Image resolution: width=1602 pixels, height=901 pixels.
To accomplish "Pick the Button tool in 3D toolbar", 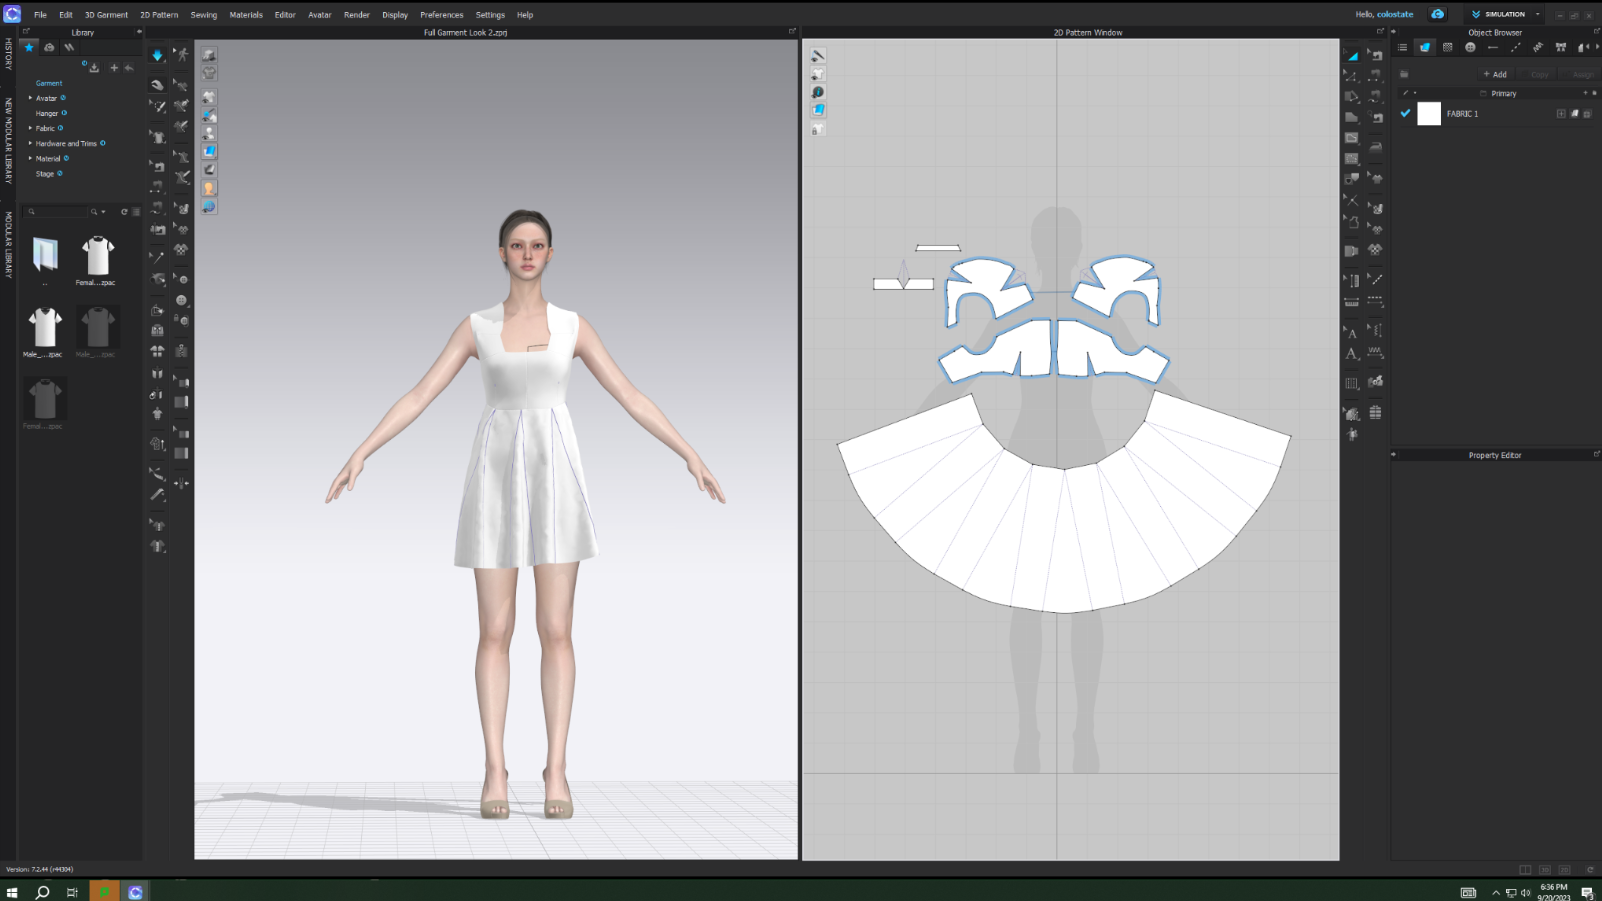I will 183,300.
